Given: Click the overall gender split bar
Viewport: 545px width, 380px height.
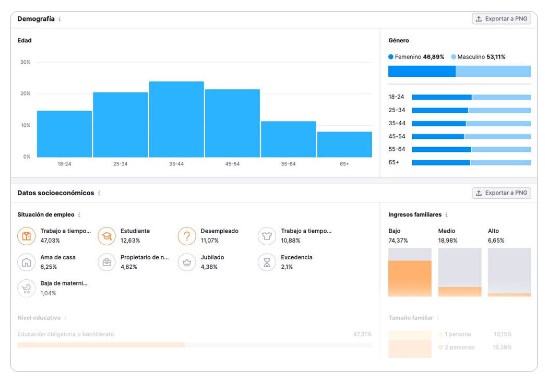Looking at the screenshot, I should coord(459,71).
